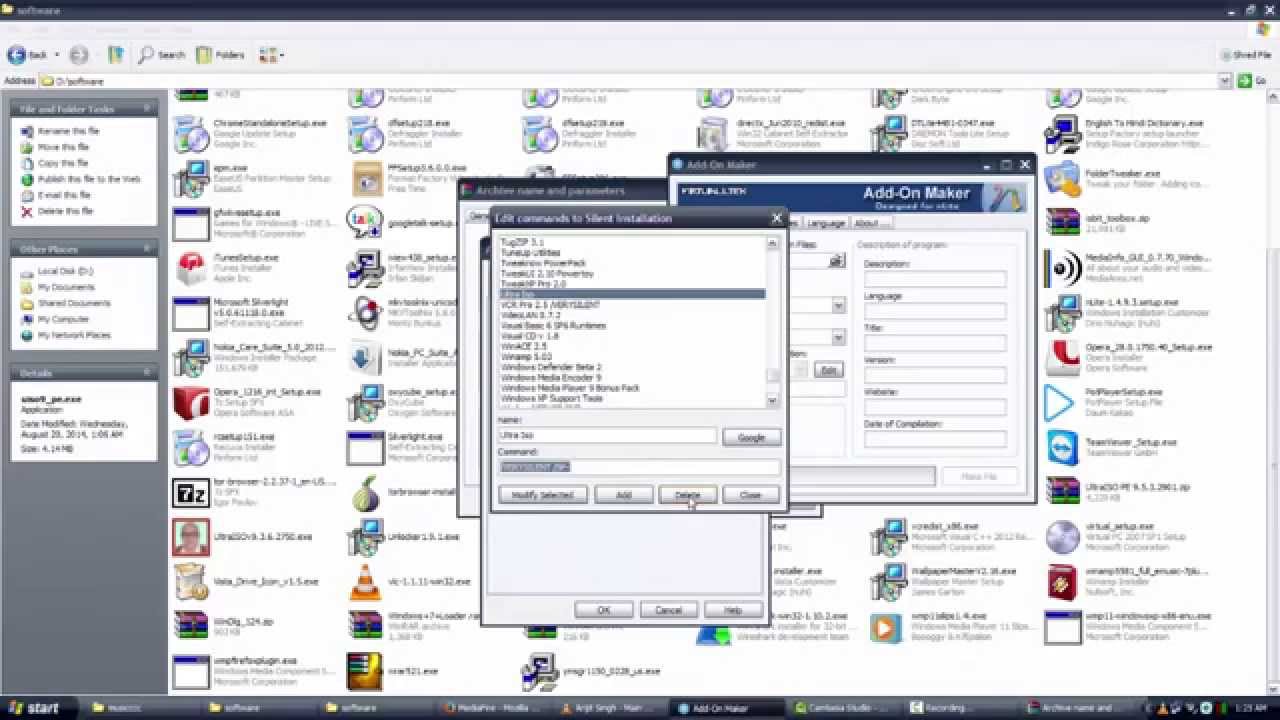The image size is (1280, 720).
Task: Click scroll-up arrow of command list
Action: point(772,244)
